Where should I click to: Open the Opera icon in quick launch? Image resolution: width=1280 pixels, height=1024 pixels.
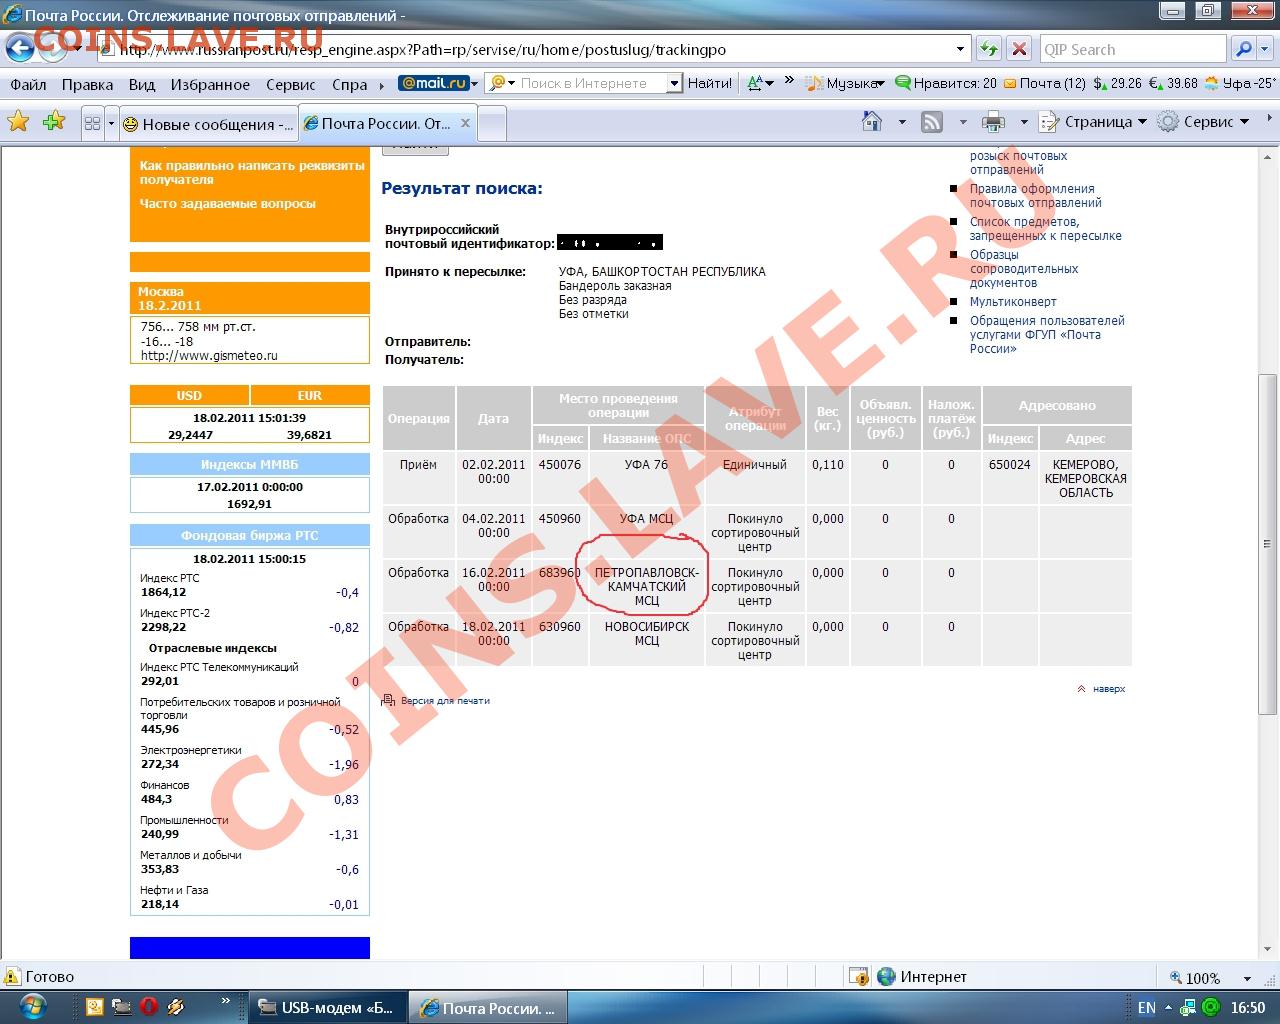pos(148,1007)
